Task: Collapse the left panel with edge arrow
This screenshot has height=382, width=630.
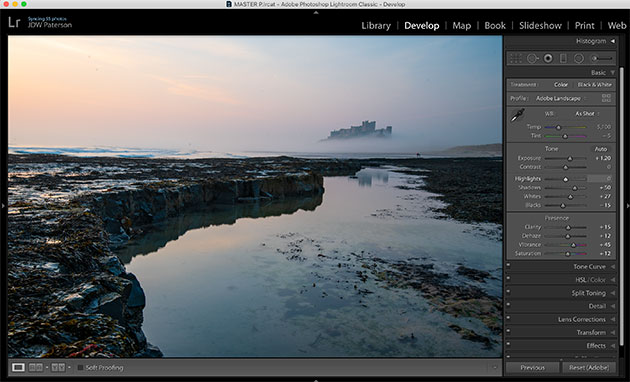Action: tap(3, 206)
